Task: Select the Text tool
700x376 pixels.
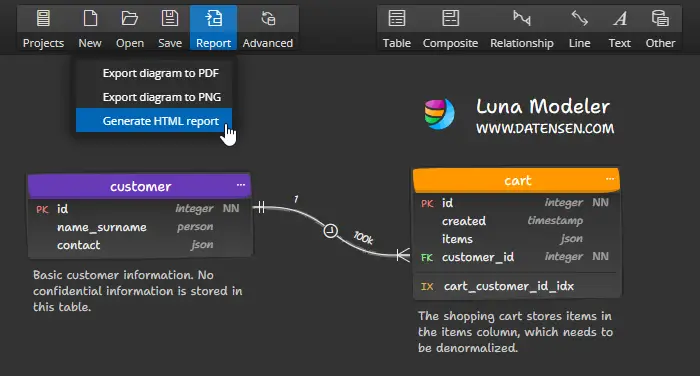Action: [x=619, y=28]
